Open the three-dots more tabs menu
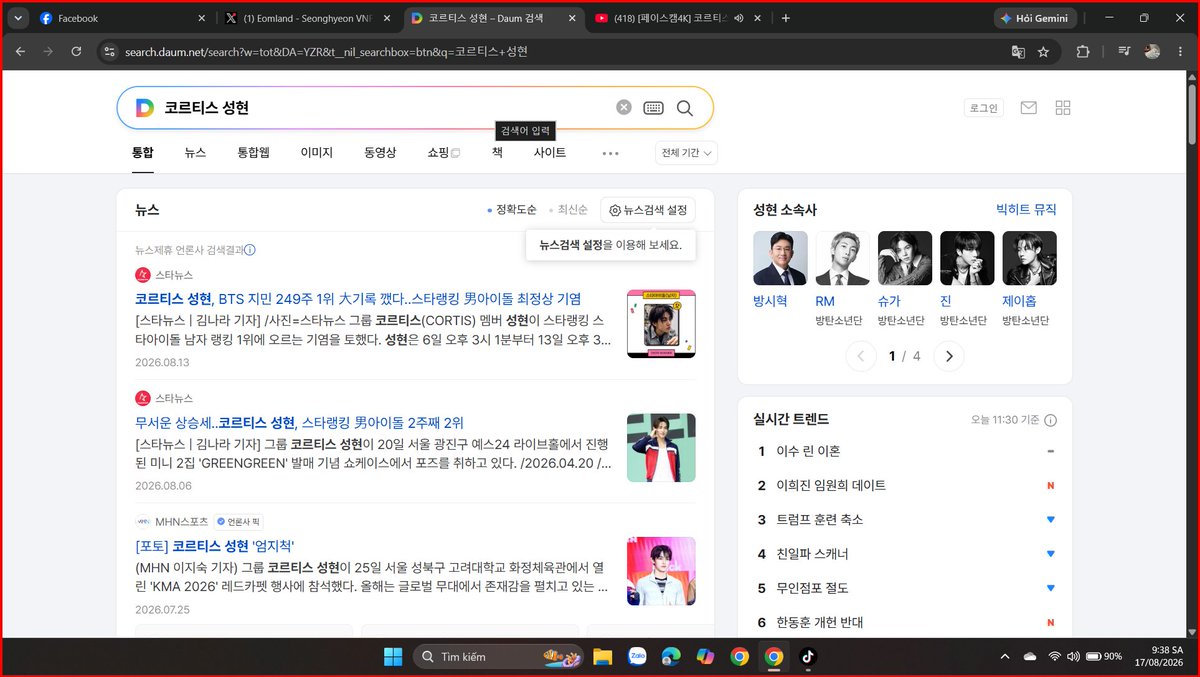Viewport: 1200px width, 677px height. (x=611, y=154)
